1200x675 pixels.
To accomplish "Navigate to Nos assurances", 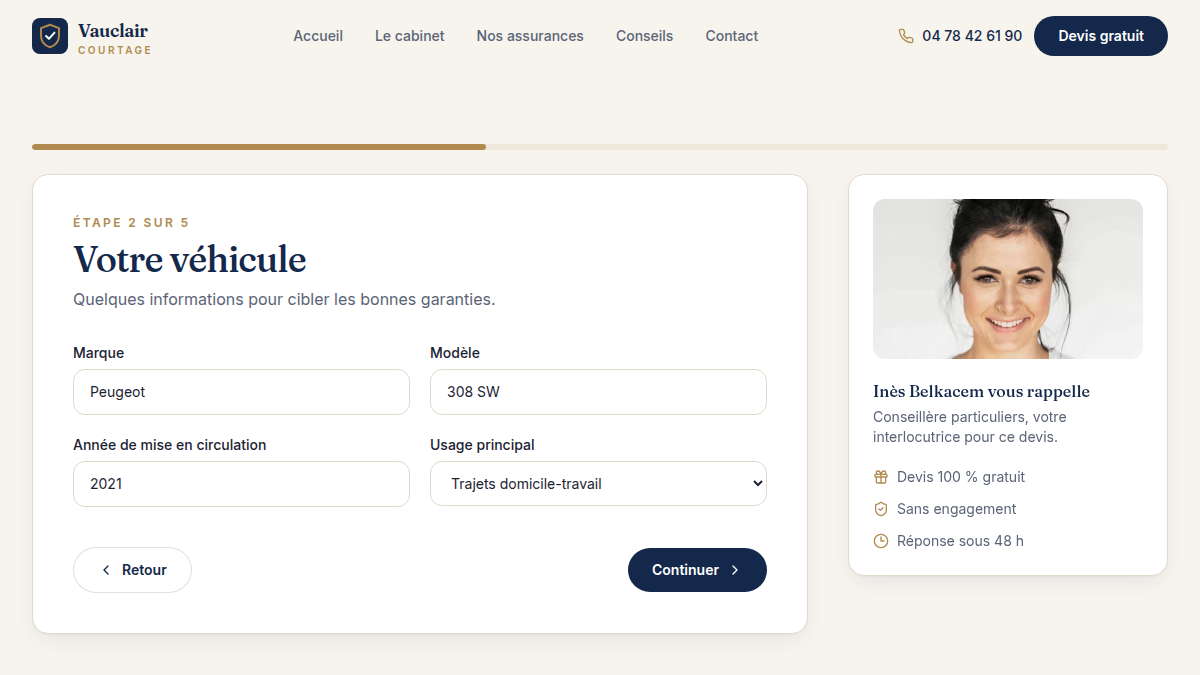I will [x=530, y=36].
